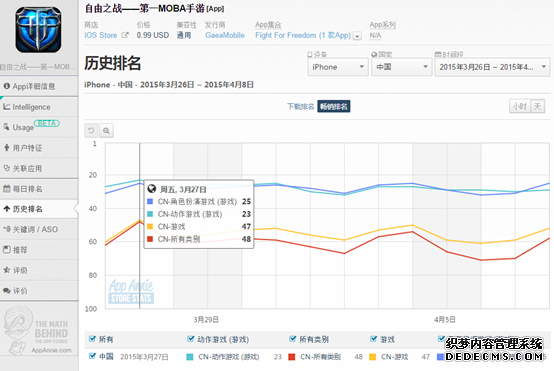554x371 pixels.
Task: Click the 4月5日 x-axis label
Action: [444, 319]
